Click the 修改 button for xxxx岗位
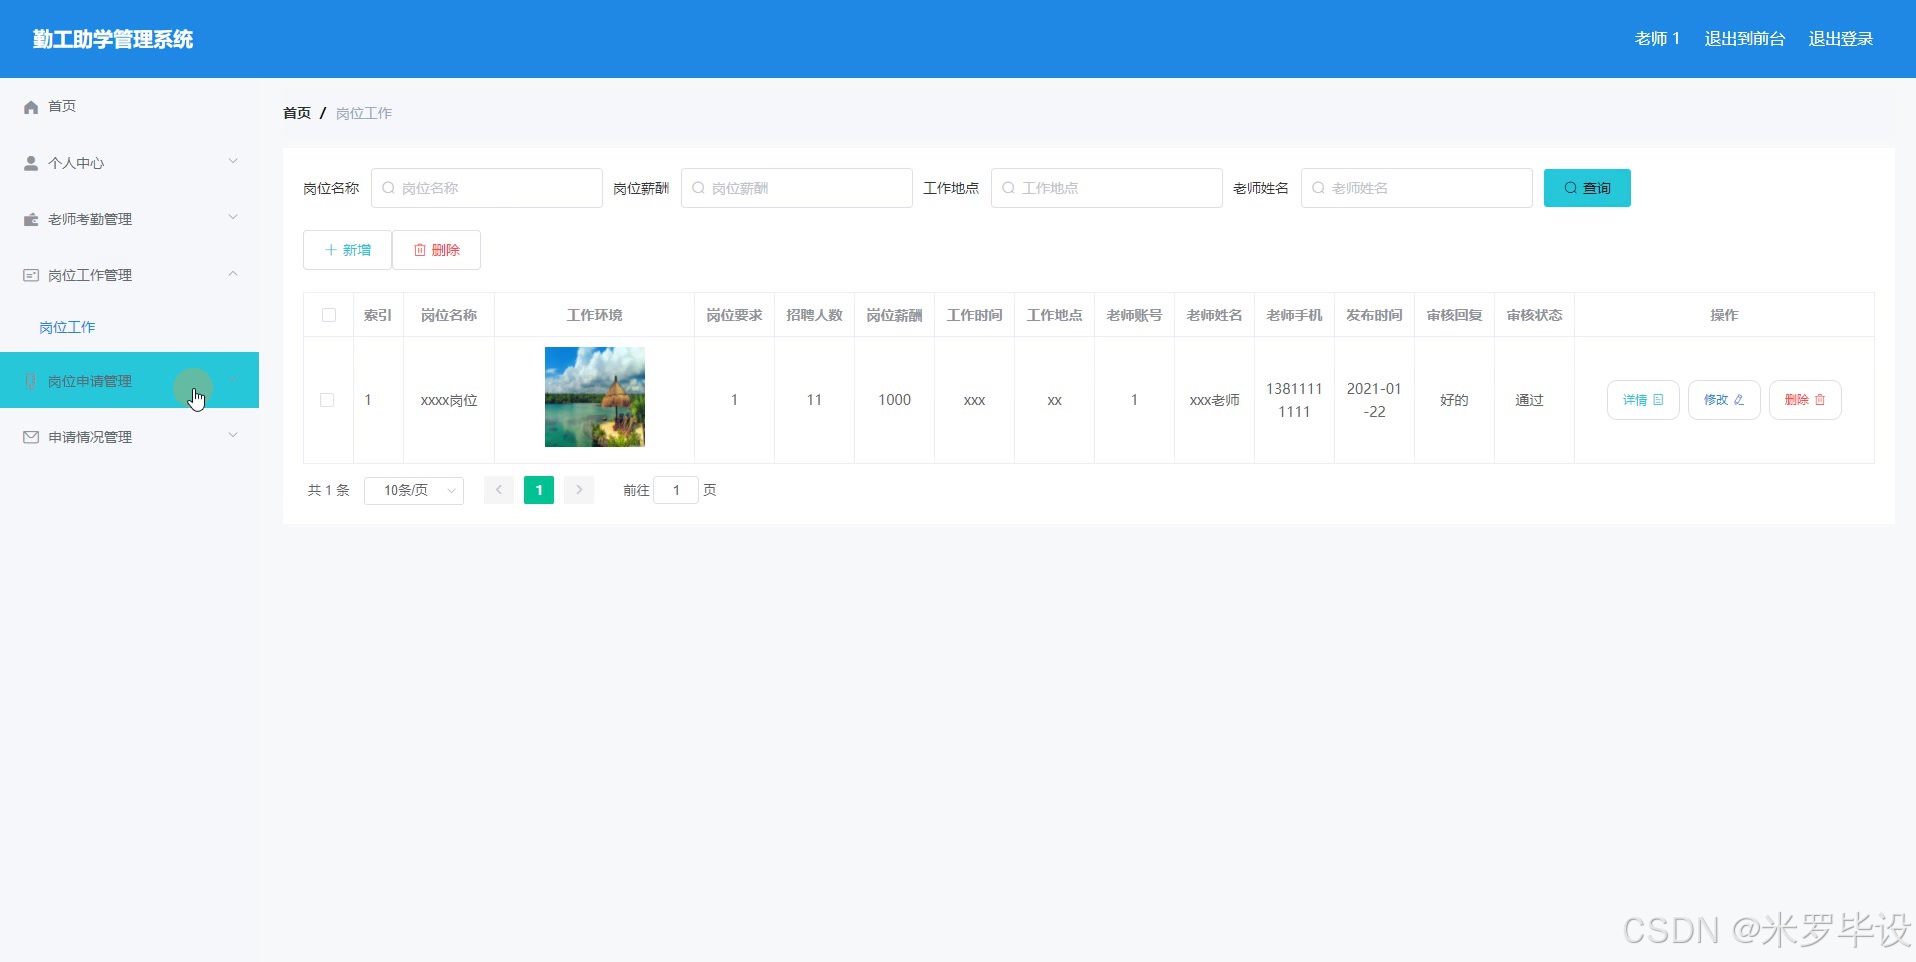 [1724, 400]
